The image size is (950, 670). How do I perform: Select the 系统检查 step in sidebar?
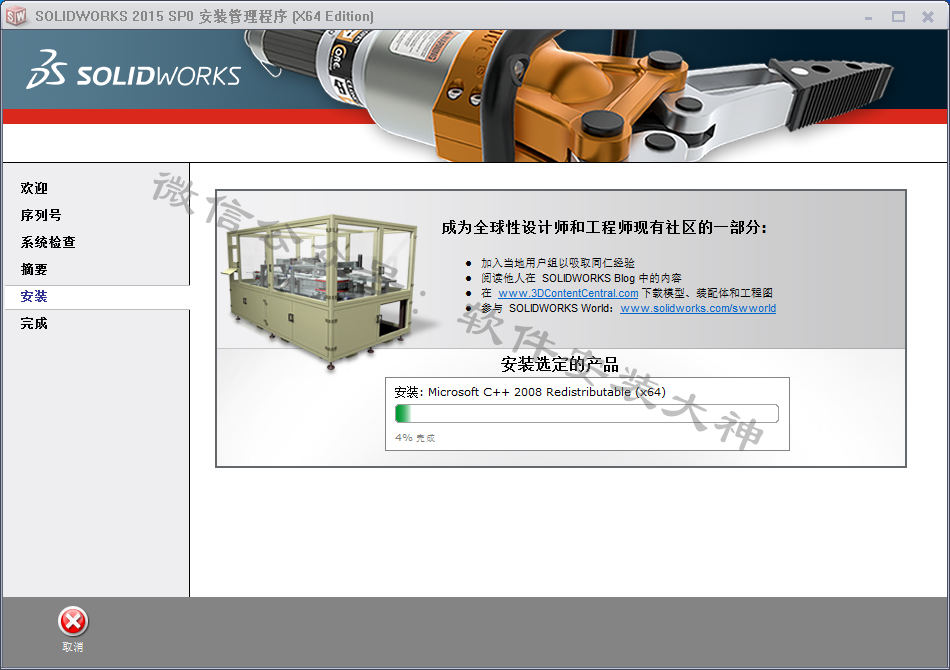[x=48, y=242]
